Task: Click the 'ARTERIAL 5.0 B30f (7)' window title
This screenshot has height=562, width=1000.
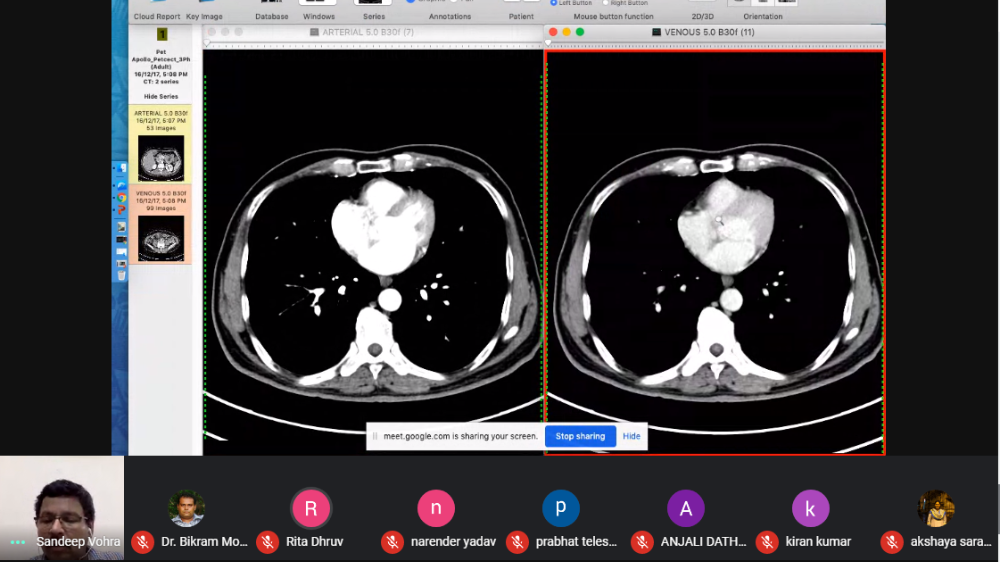Action: [368, 32]
